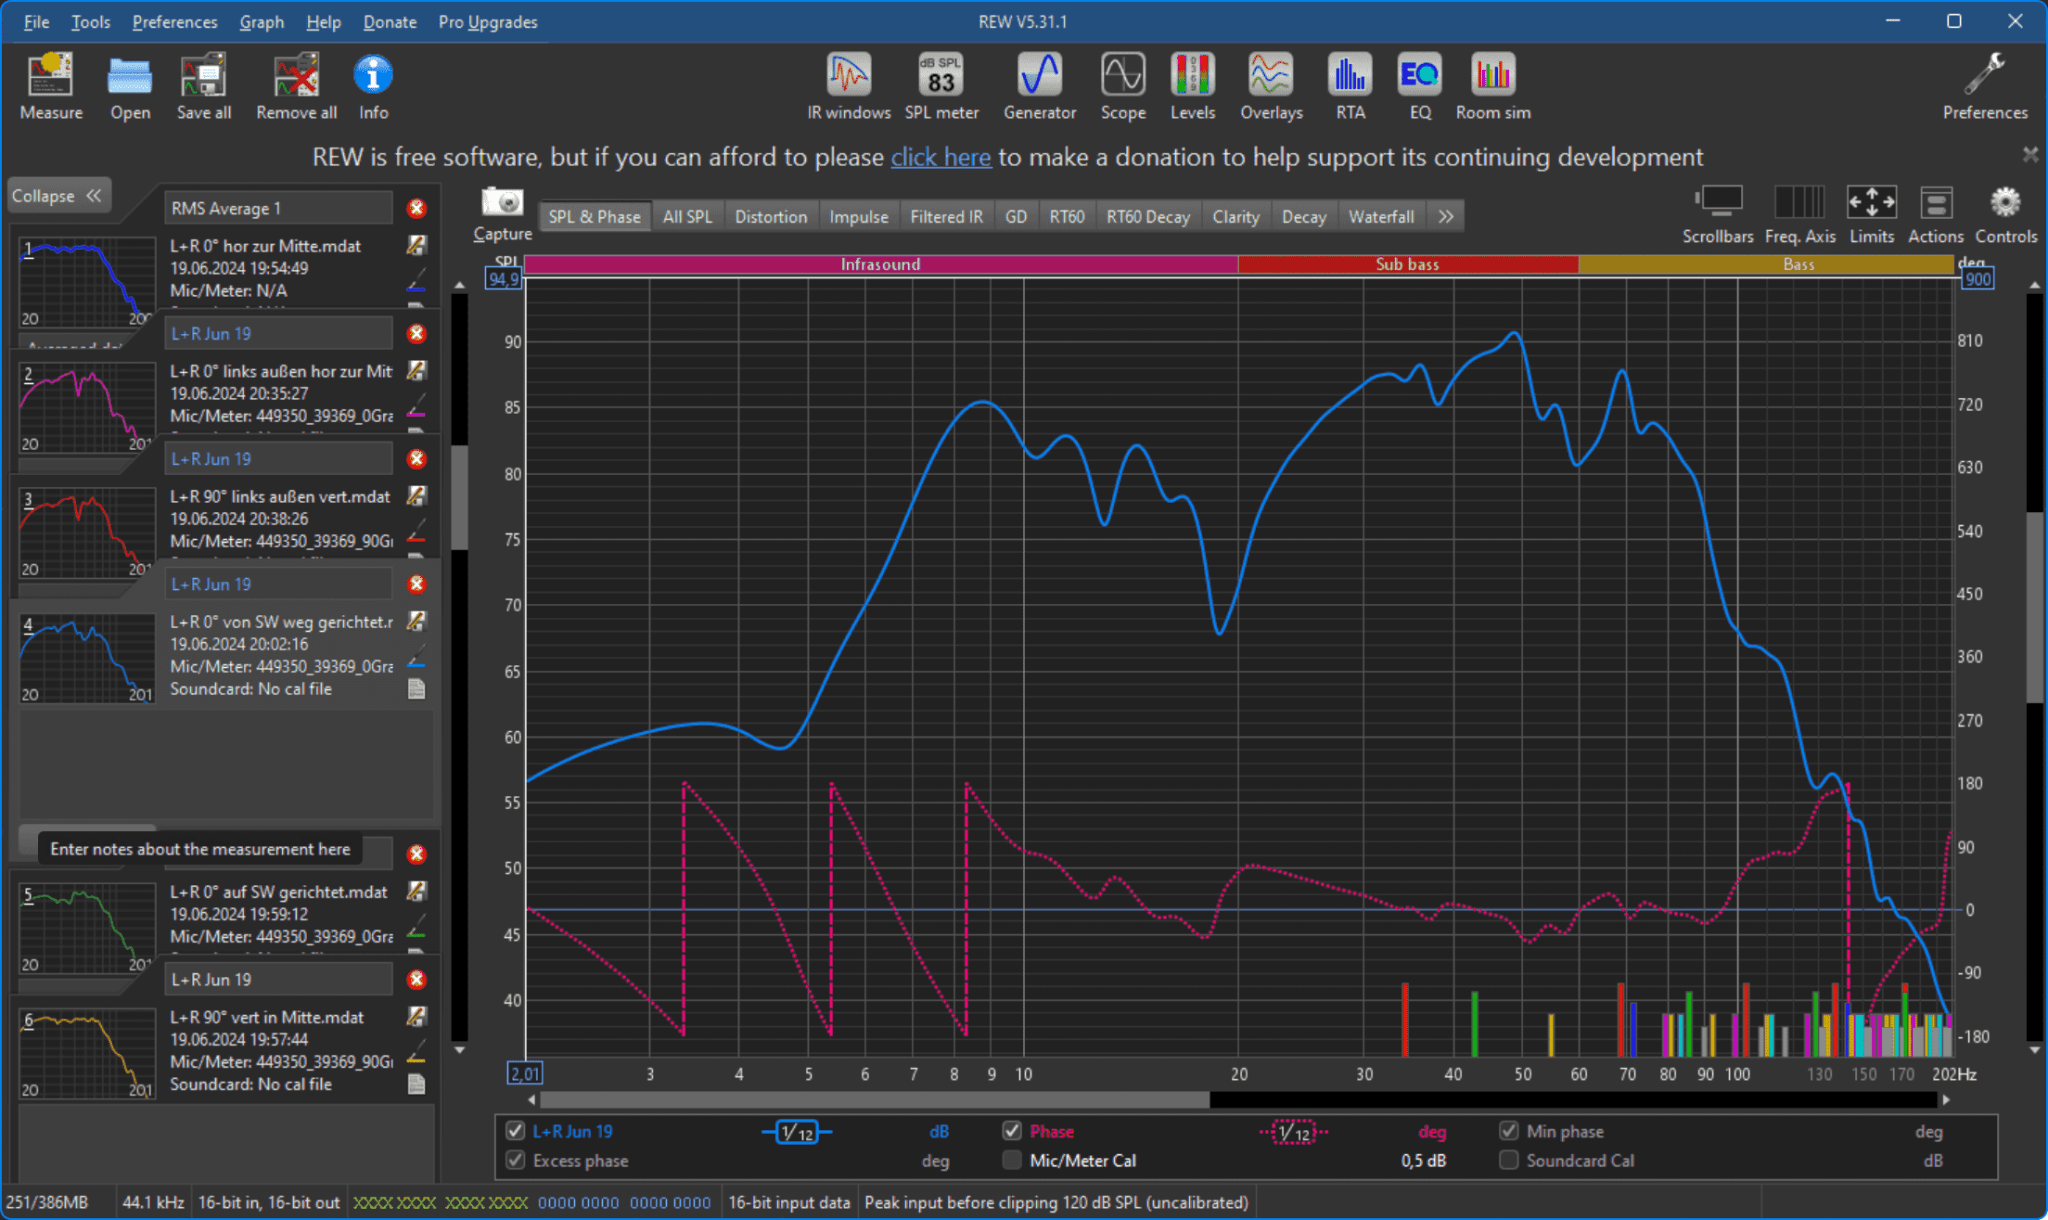2048x1220 pixels.
Task: Toggle Freq. Axis mode
Action: [1800, 214]
